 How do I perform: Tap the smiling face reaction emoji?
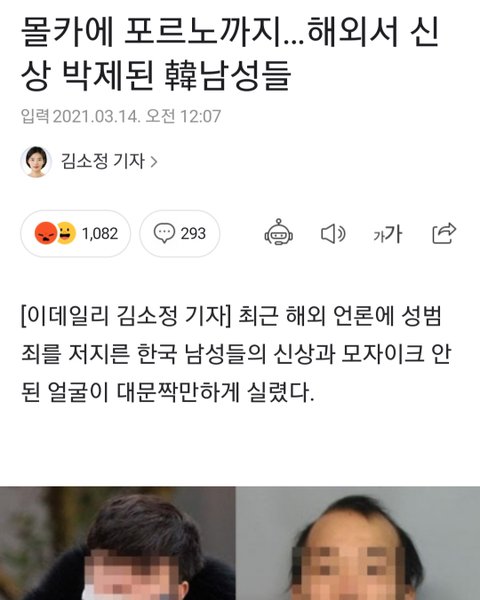click(66, 233)
